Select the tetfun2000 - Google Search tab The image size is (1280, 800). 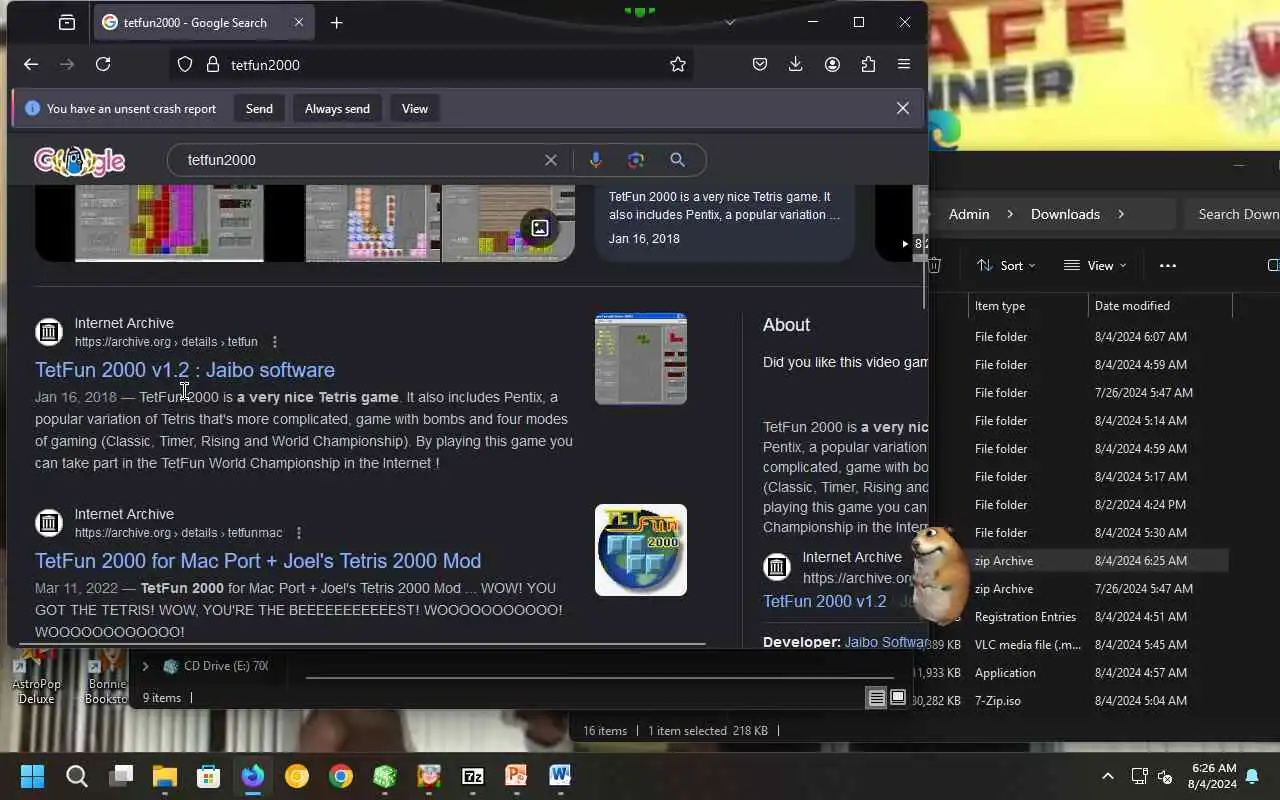[x=203, y=22]
